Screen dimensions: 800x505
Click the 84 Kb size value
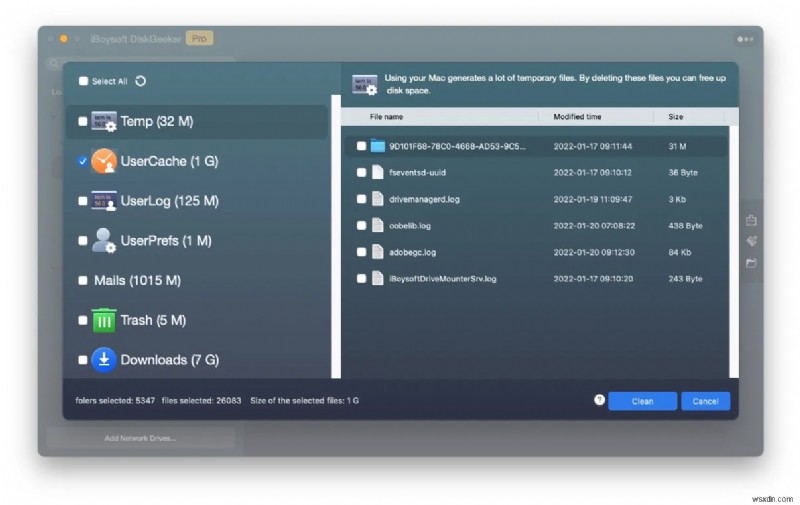680,252
